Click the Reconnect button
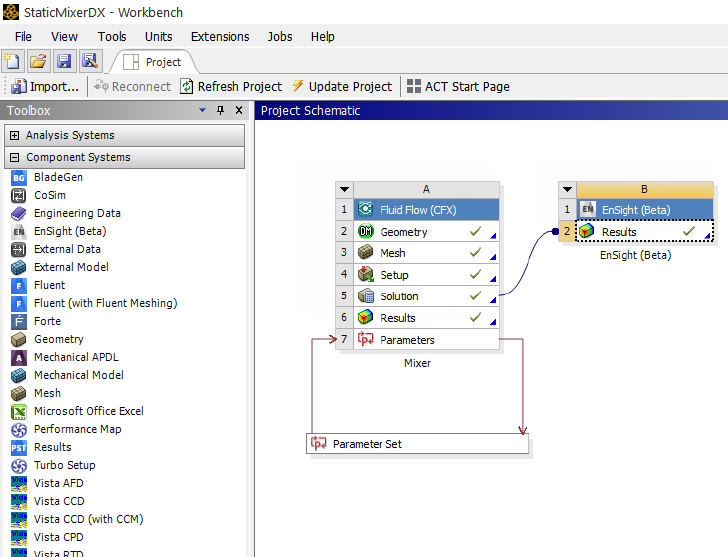Viewport: 728px width, 557px height. click(132, 86)
